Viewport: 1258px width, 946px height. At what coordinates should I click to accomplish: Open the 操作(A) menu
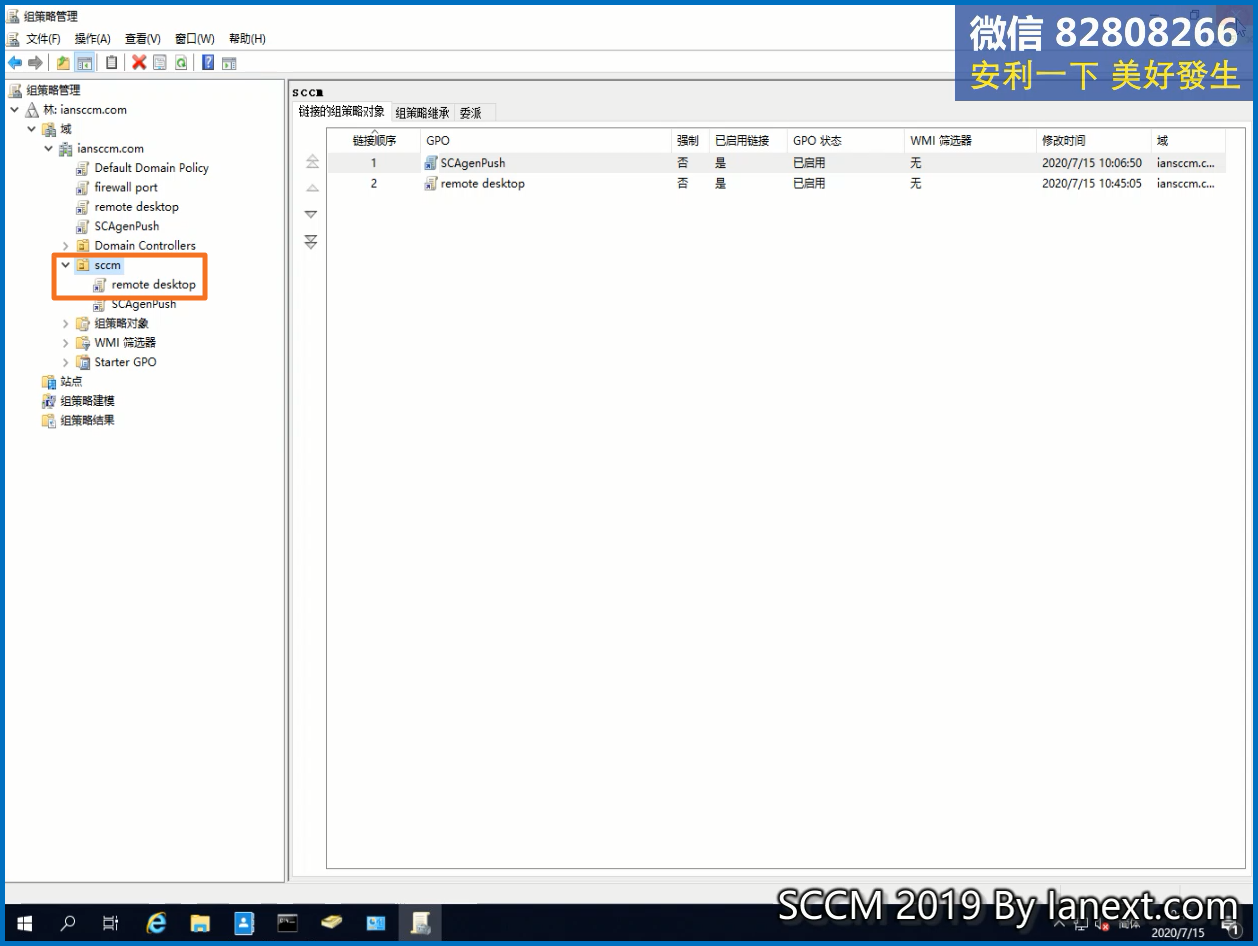click(x=92, y=39)
